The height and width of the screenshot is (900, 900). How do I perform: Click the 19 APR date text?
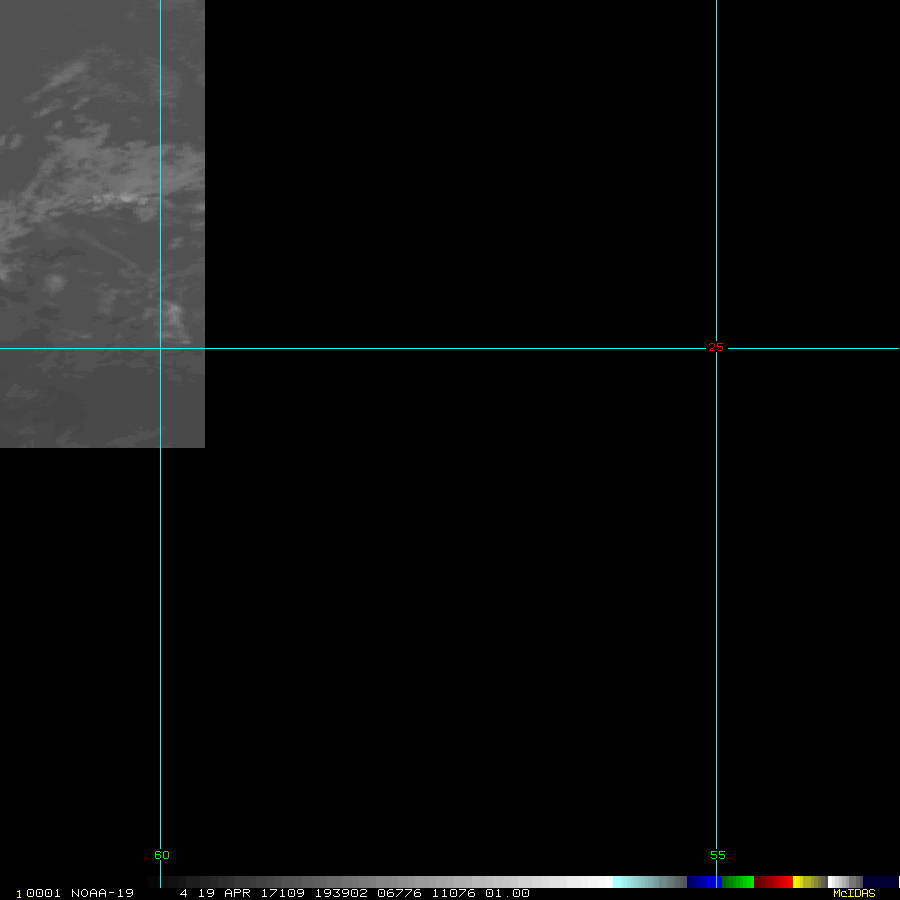(x=224, y=893)
